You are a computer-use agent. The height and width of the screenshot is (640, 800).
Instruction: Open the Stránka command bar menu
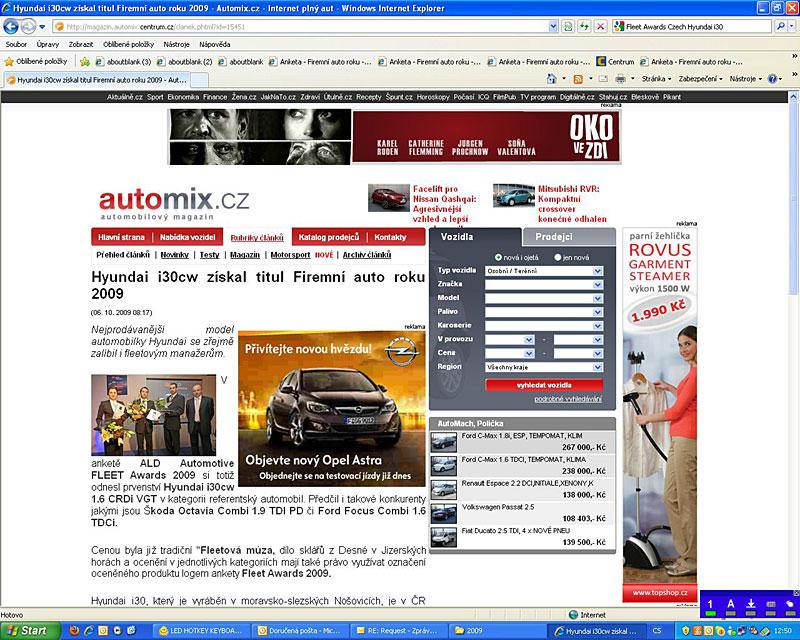656,79
